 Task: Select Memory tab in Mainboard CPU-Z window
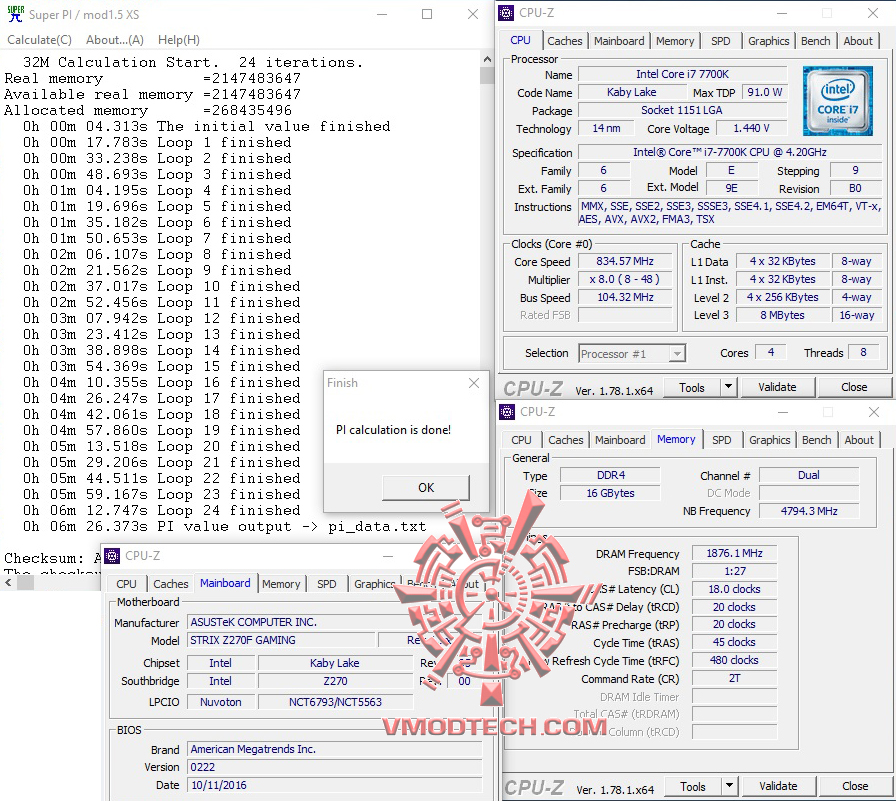click(281, 584)
